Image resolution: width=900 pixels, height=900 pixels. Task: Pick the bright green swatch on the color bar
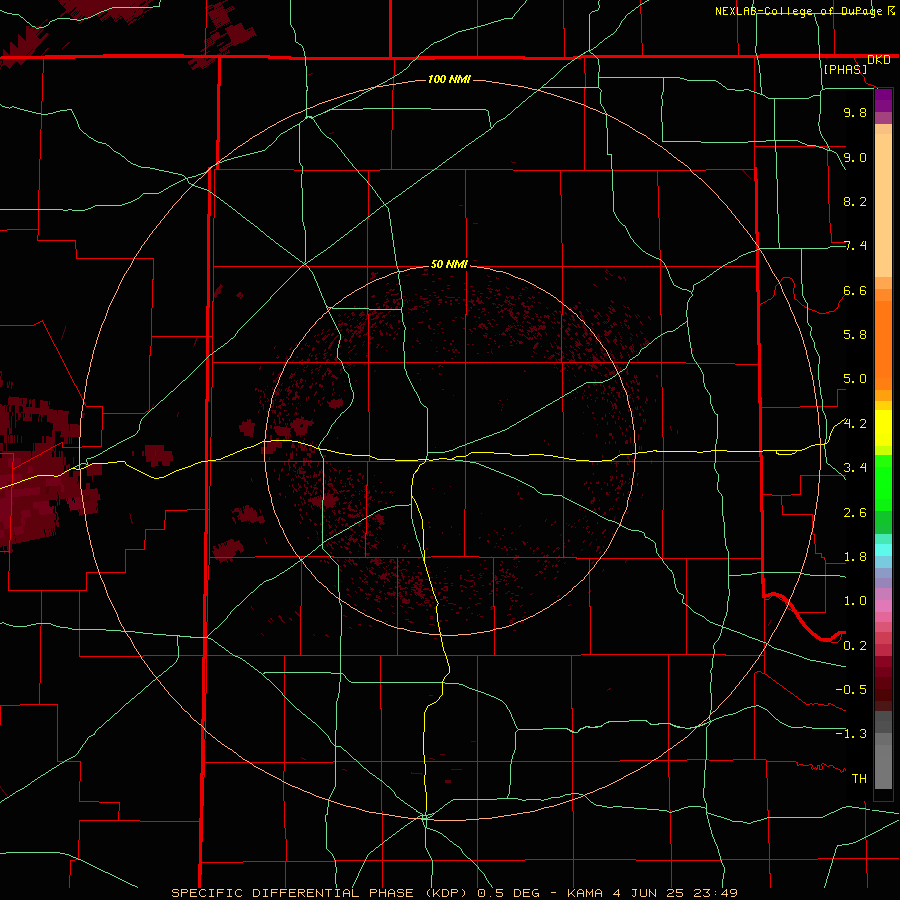coord(883,484)
